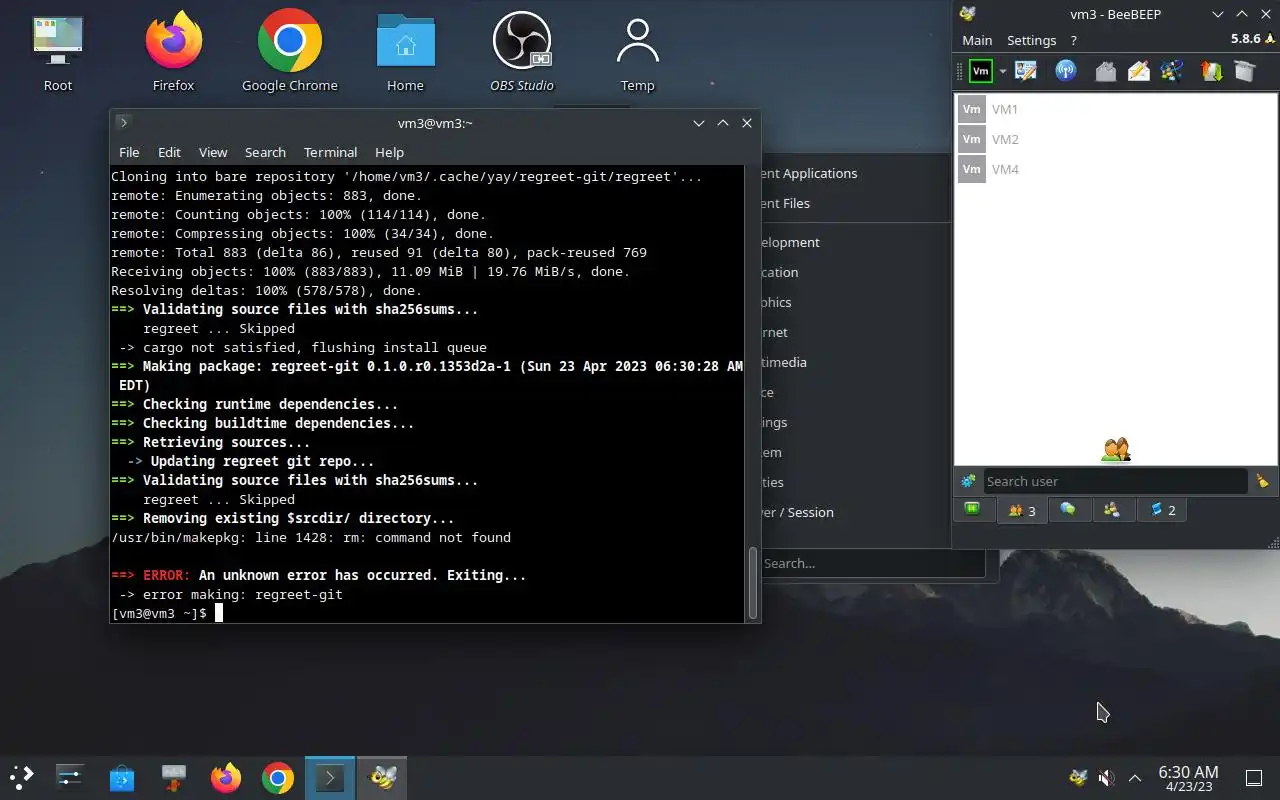
Task: Switch to the users tab showing 3
Action: pyautogui.click(x=1022, y=510)
